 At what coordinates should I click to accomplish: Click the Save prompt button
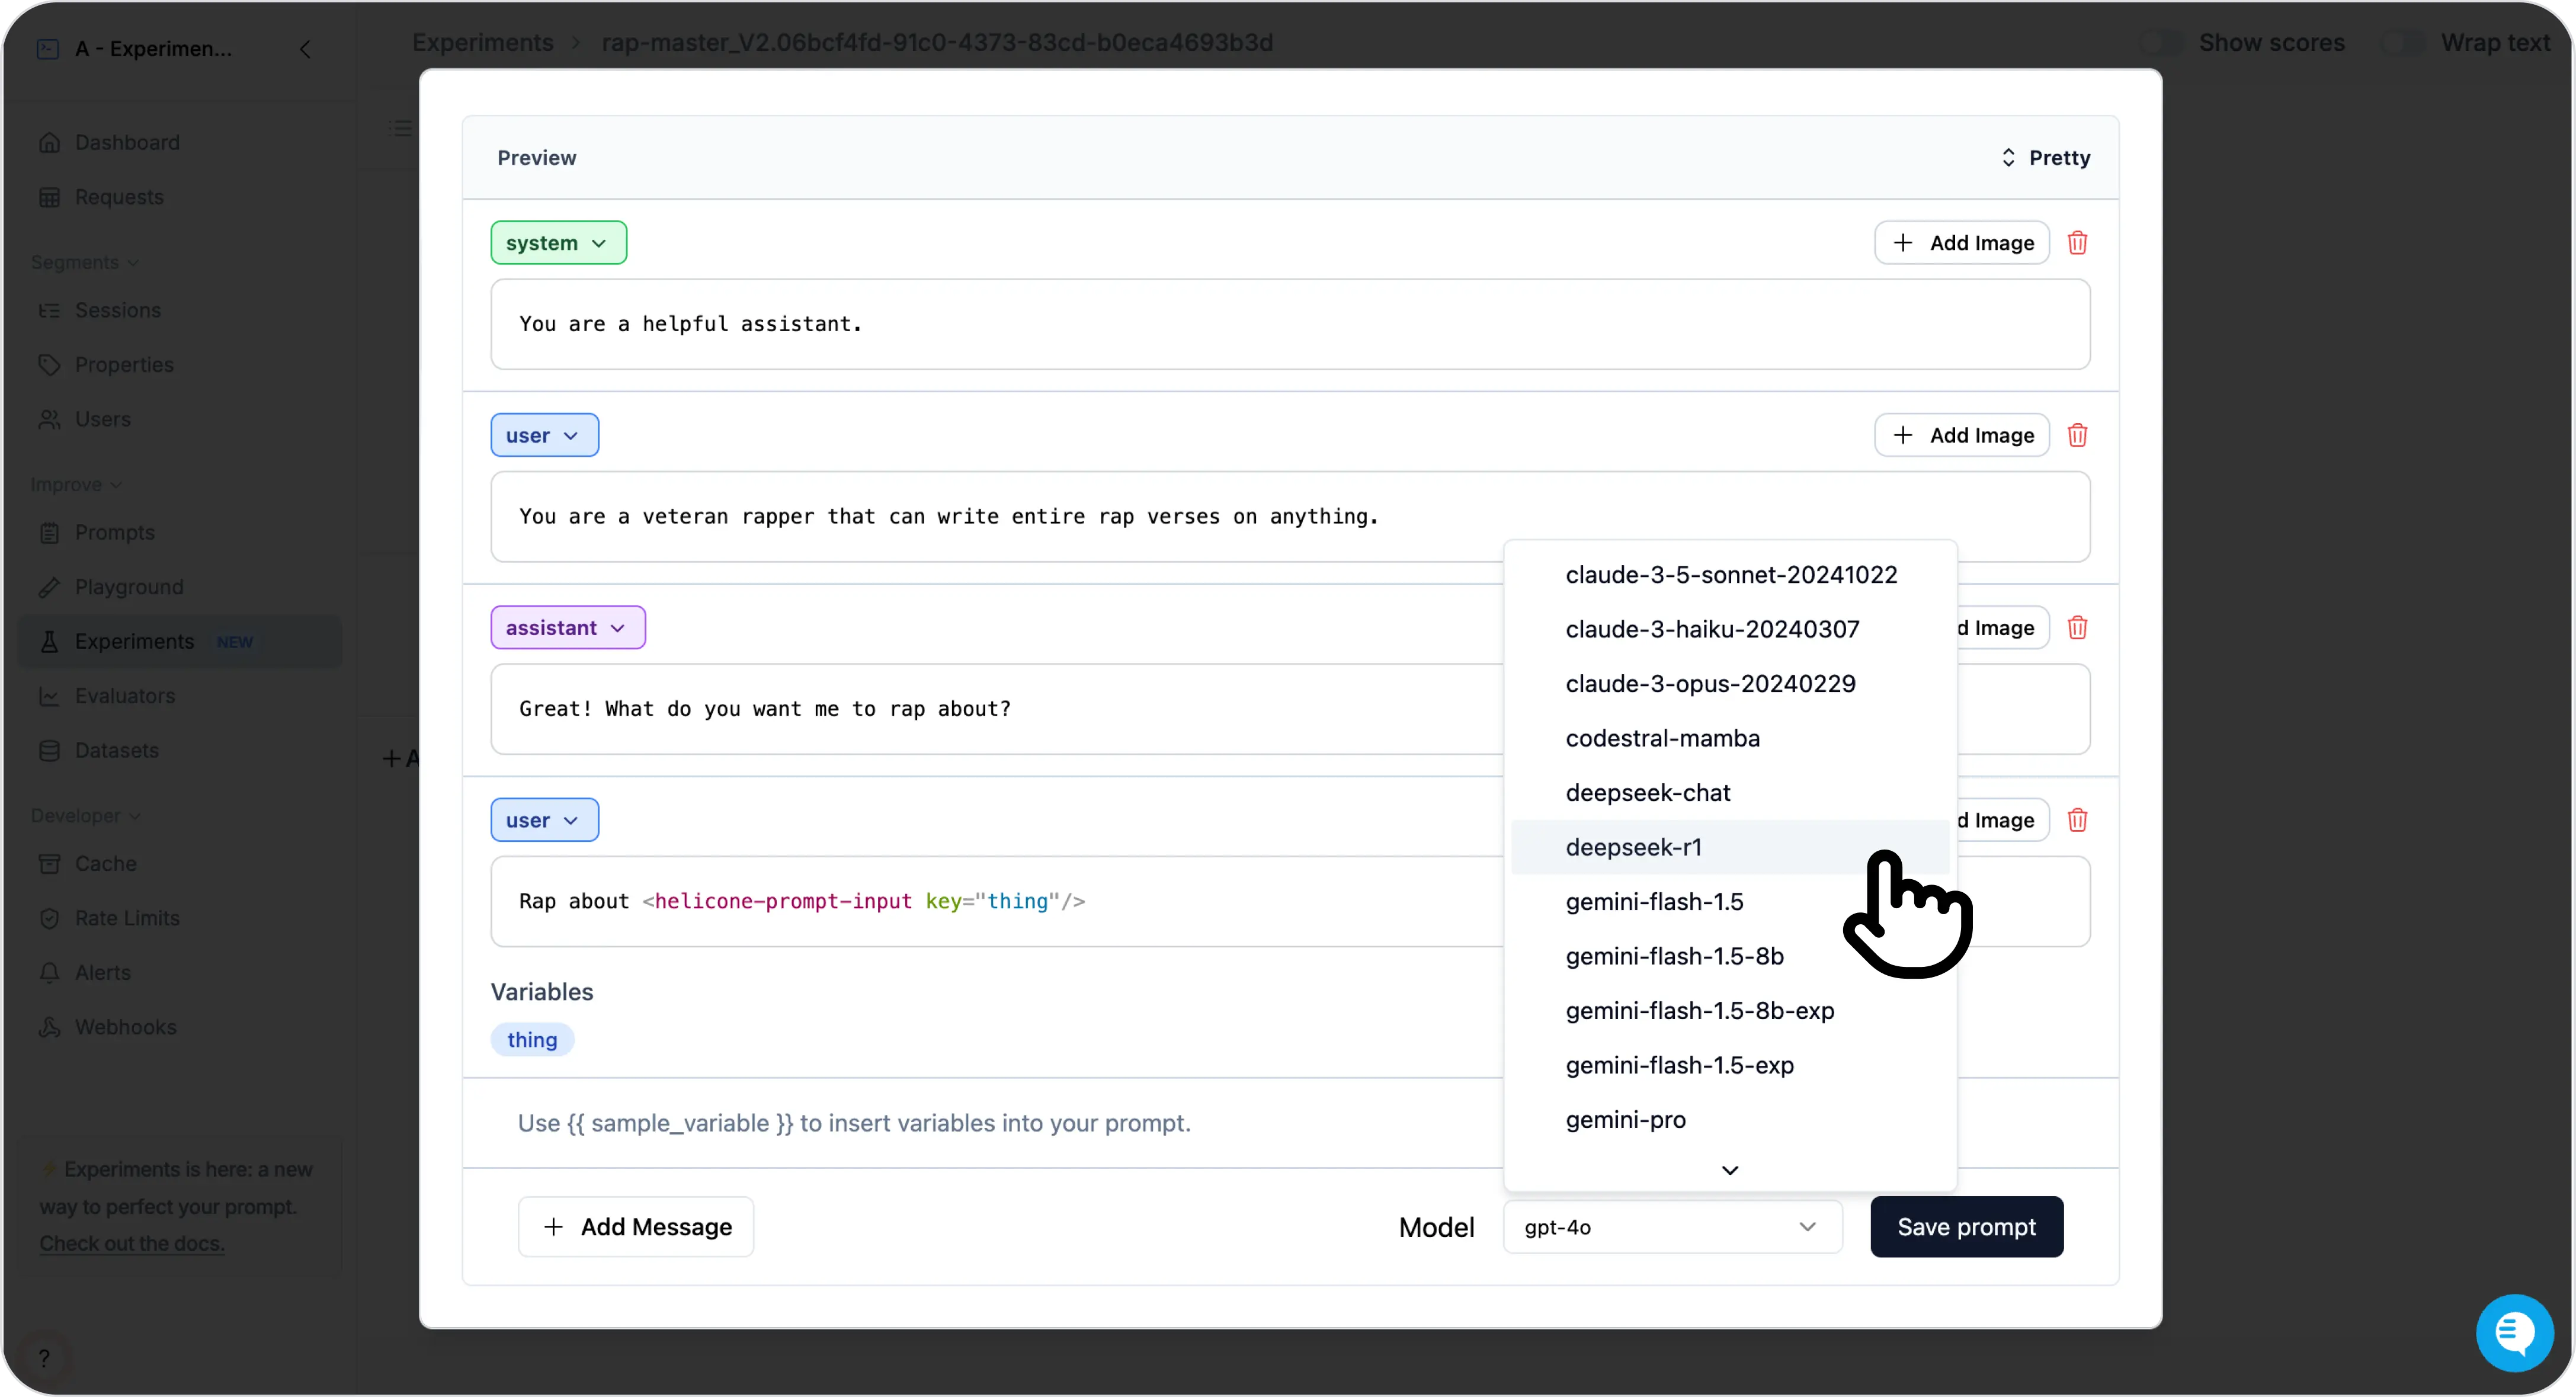coord(1966,1227)
